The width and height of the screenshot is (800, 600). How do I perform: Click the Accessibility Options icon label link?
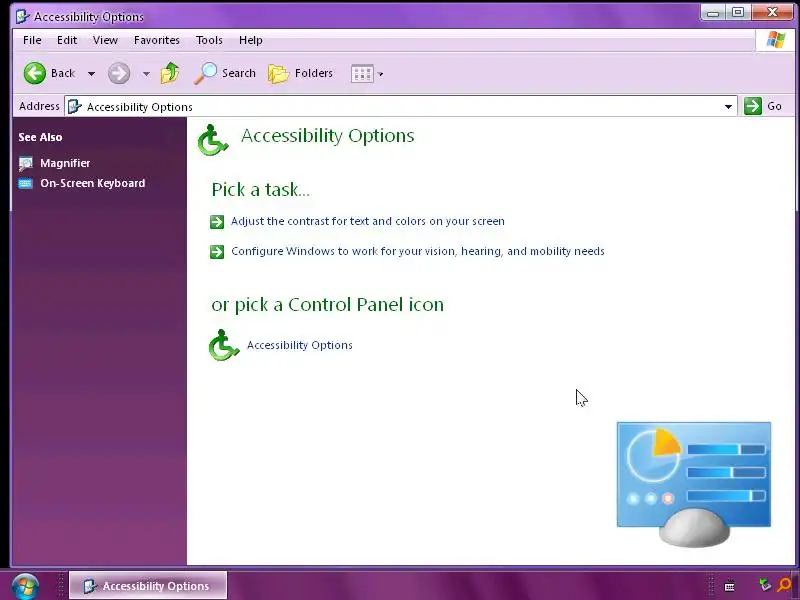(x=299, y=345)
